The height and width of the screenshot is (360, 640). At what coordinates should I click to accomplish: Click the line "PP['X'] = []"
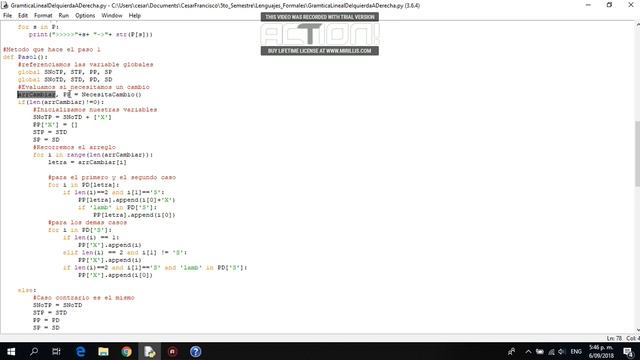(55, 124)
